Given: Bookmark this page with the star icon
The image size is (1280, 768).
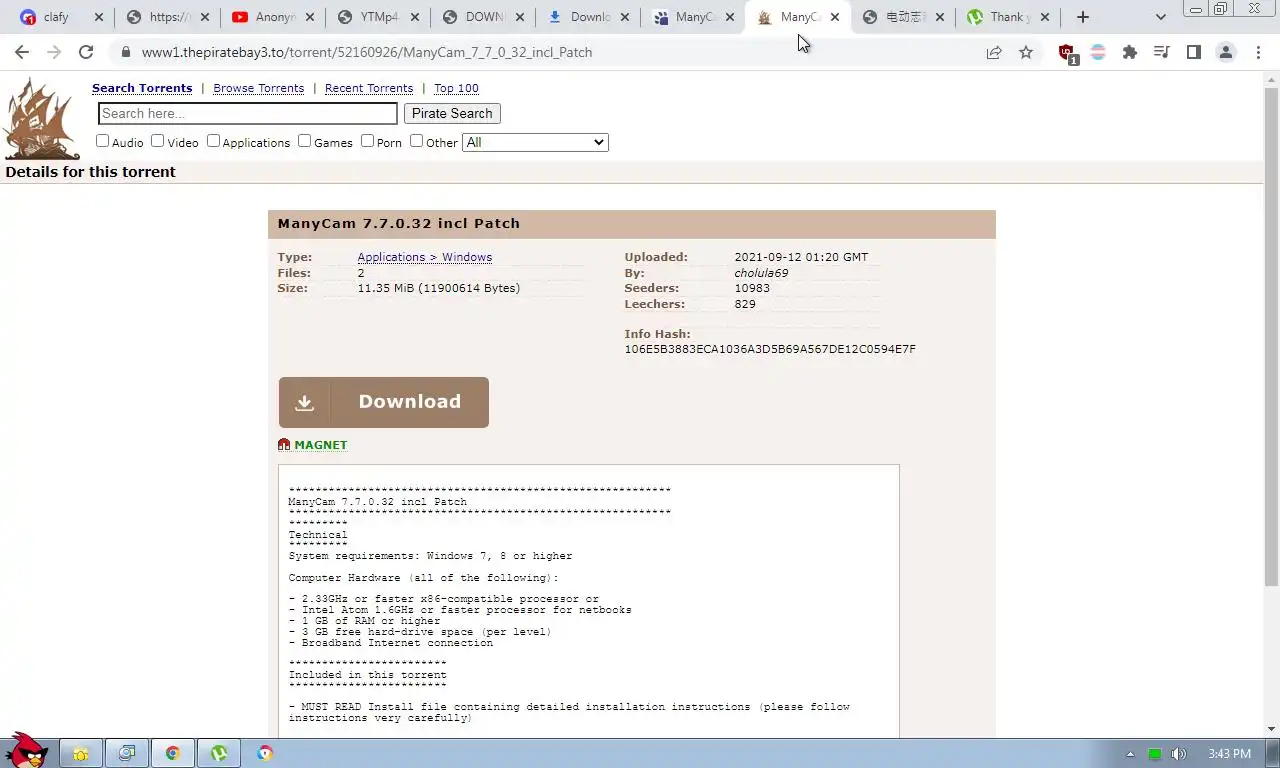Looking at the screenshot, I should point(1026,52).
